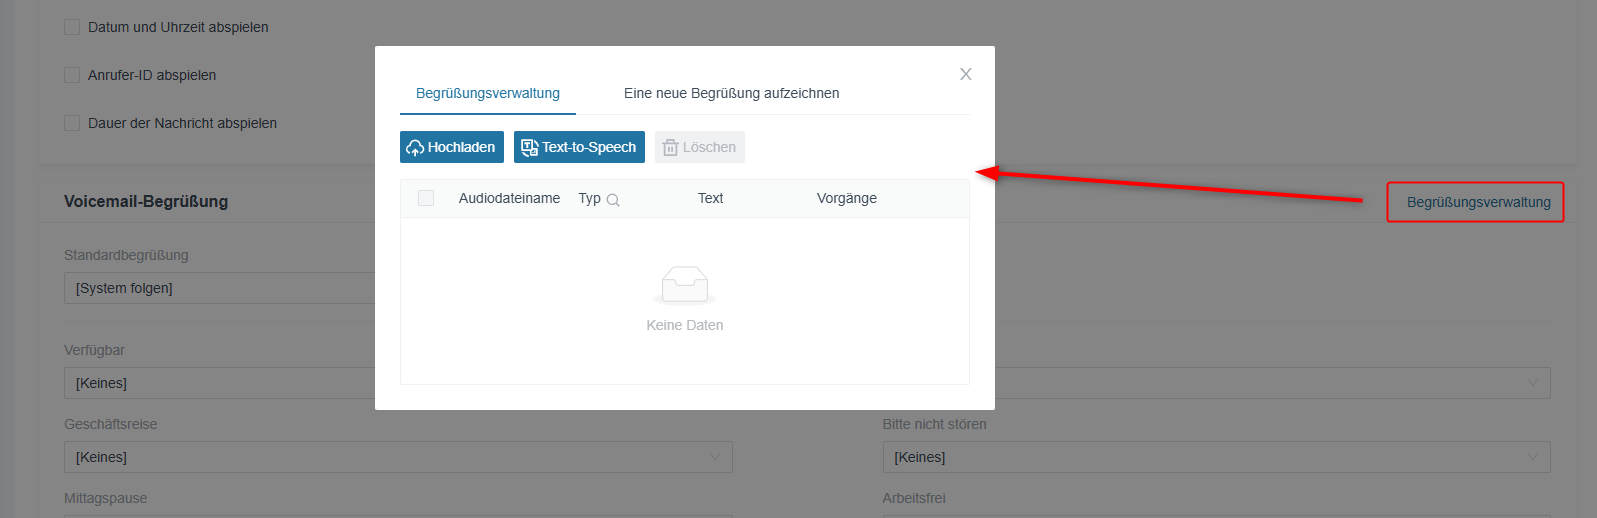Screen dimensions: 1597x518
Task: Check Dauer der Nachricht abspielen
Action: pyautogui.click(x=72, y=123)
